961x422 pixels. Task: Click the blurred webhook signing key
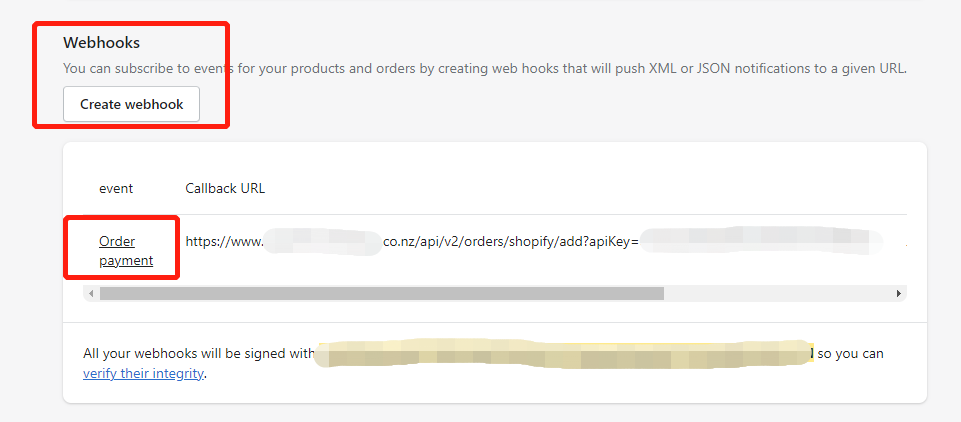pyautogui.click(x=564, y=353)
